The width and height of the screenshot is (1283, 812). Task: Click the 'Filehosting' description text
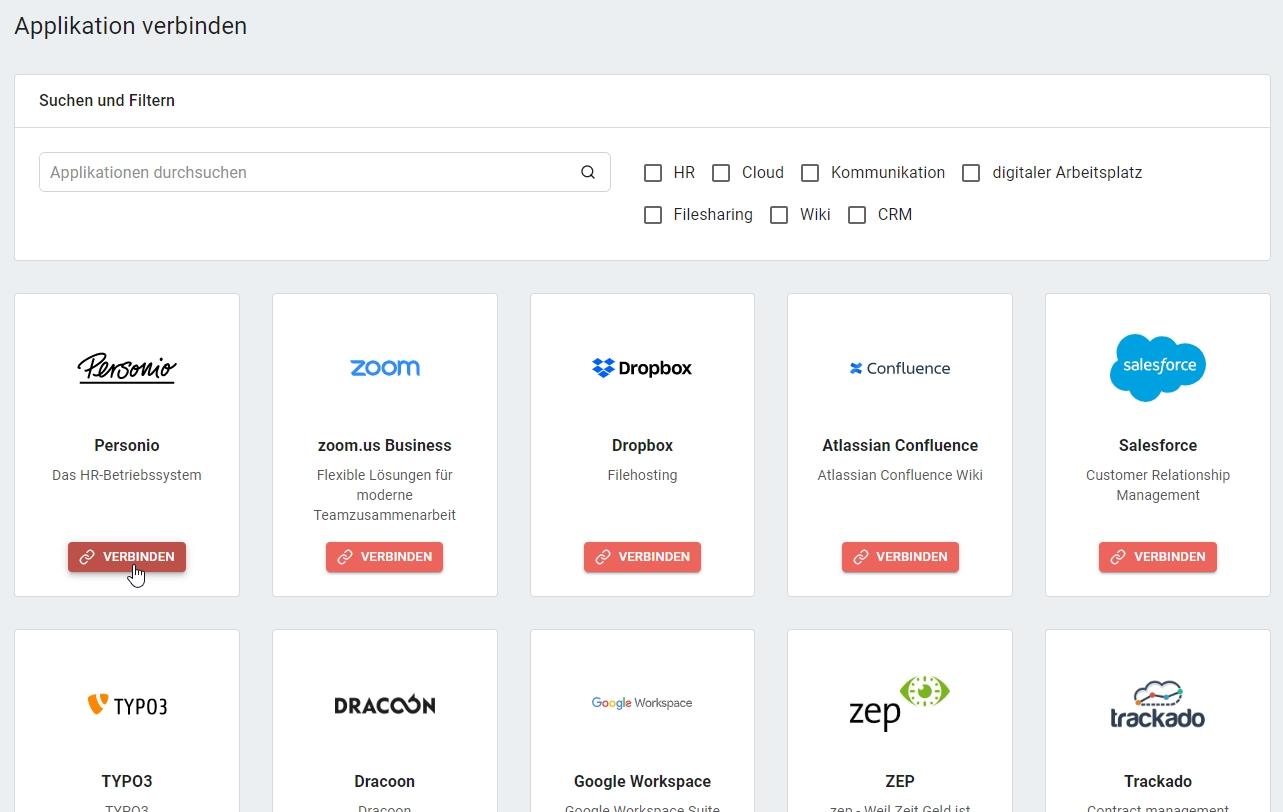(x=642, y=475)
